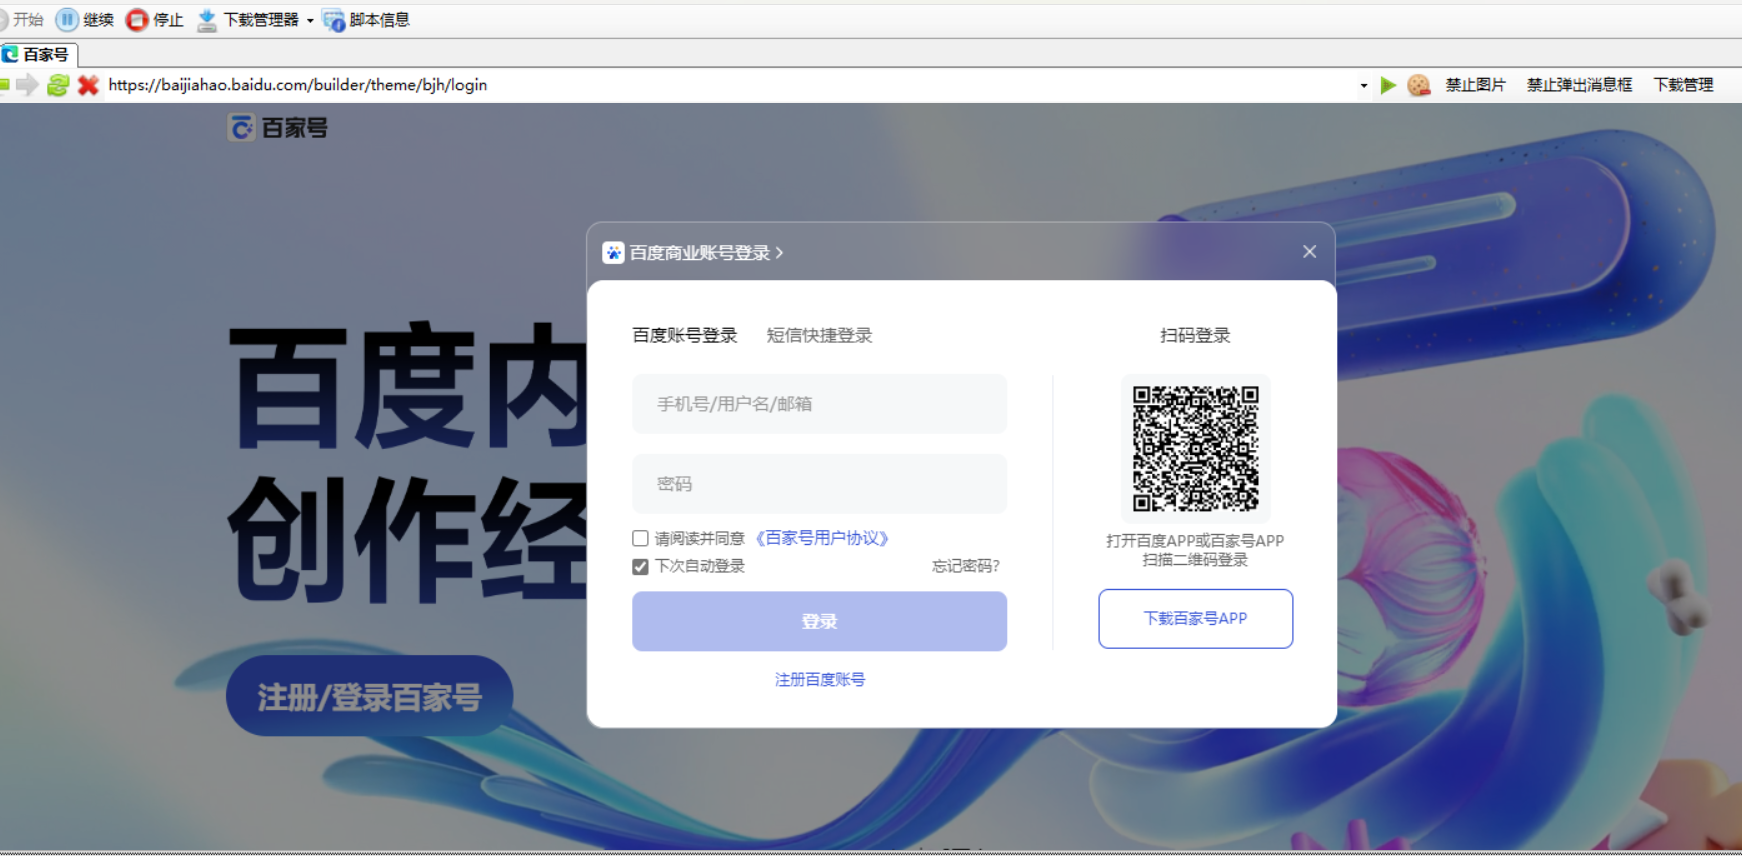The height and width of the screenshot is (856, 1742).
Task: Click the green go/play arrow icon
Action: click(x=1388, y=85)
